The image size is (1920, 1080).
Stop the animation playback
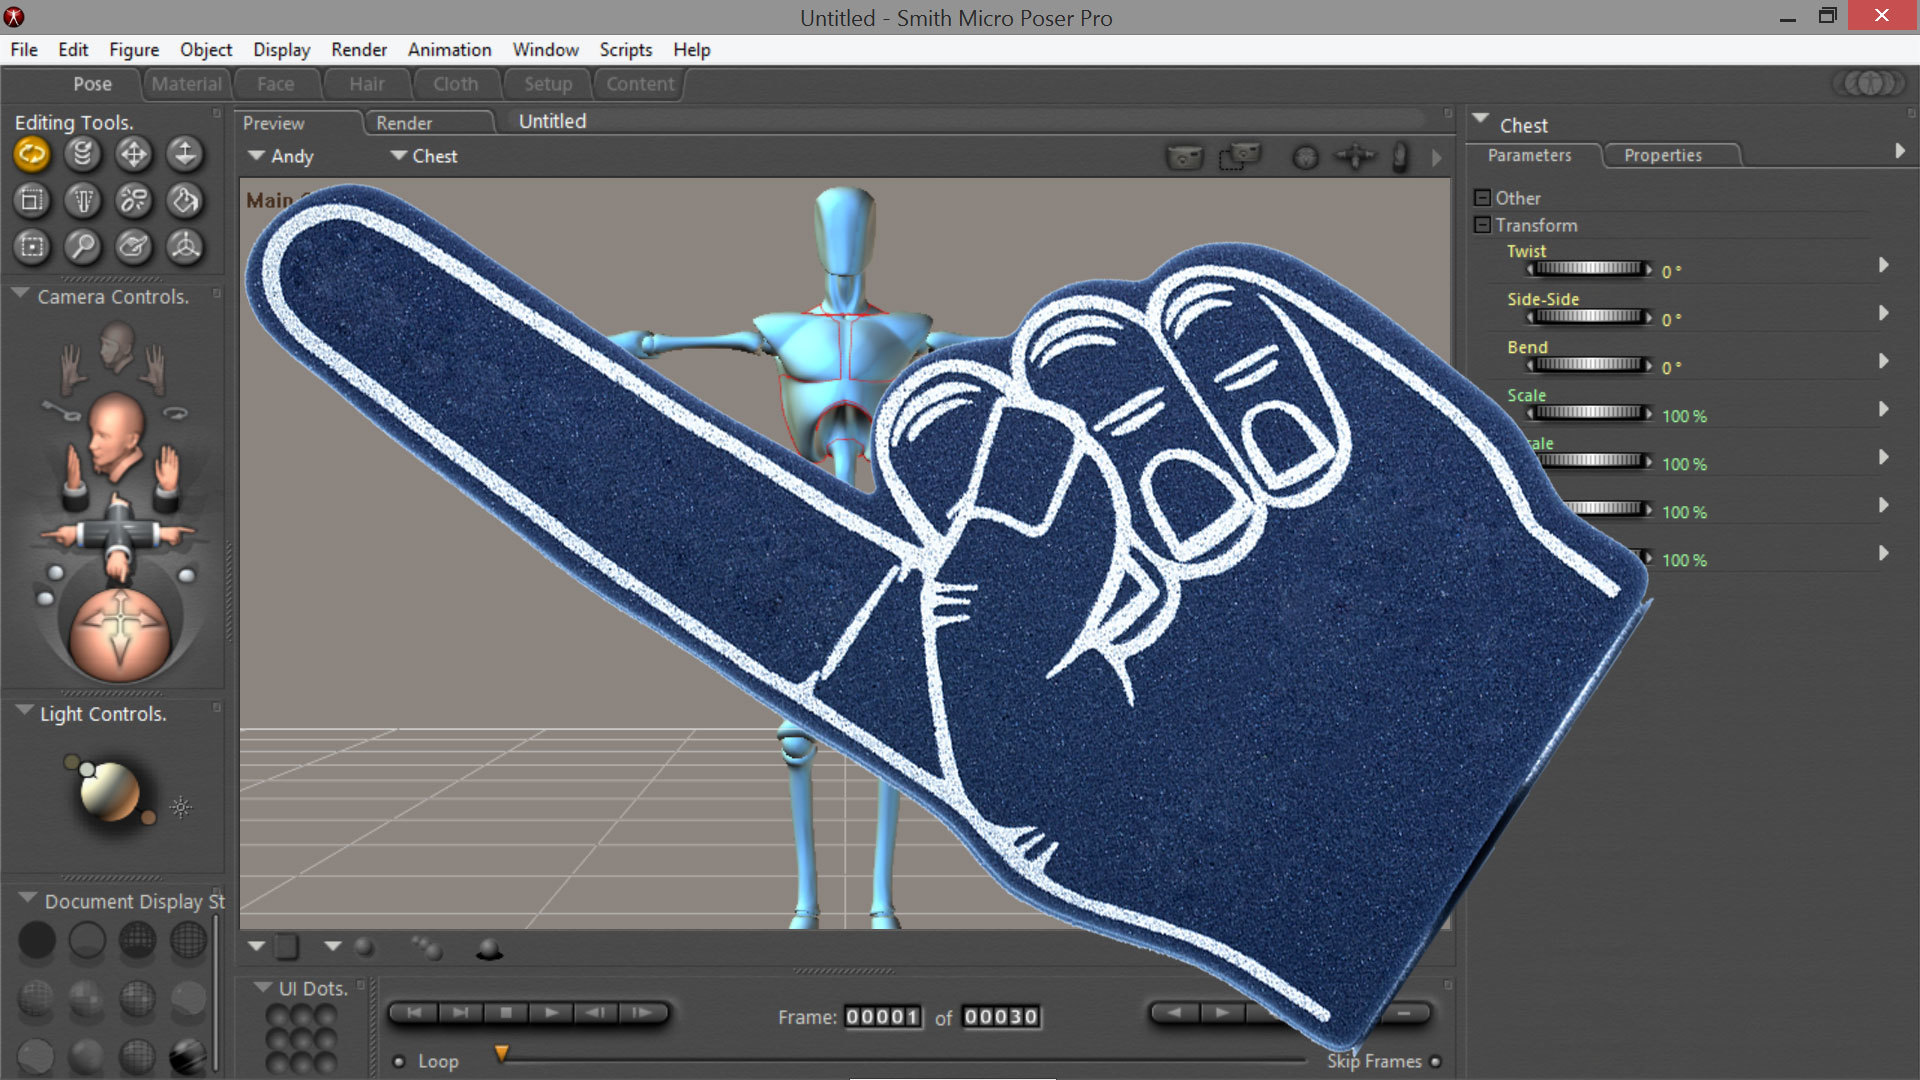pos(506,1013)
